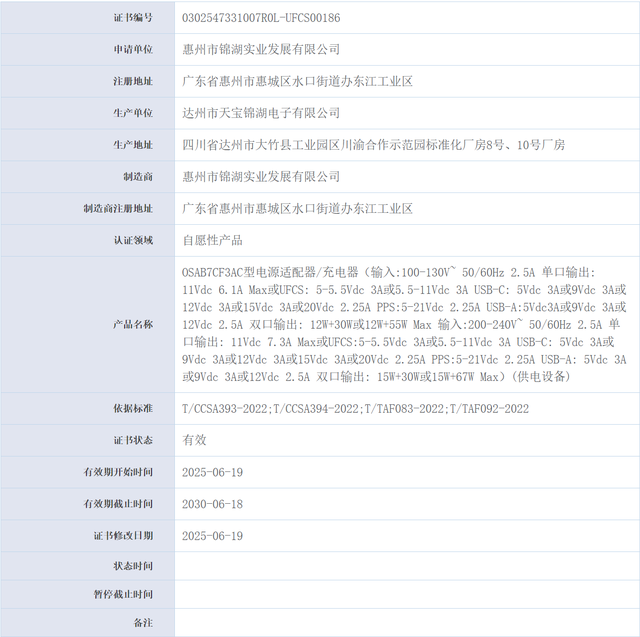Click the 申请单位 label
The width and height of the screenshot is (640, 637).
133,49
